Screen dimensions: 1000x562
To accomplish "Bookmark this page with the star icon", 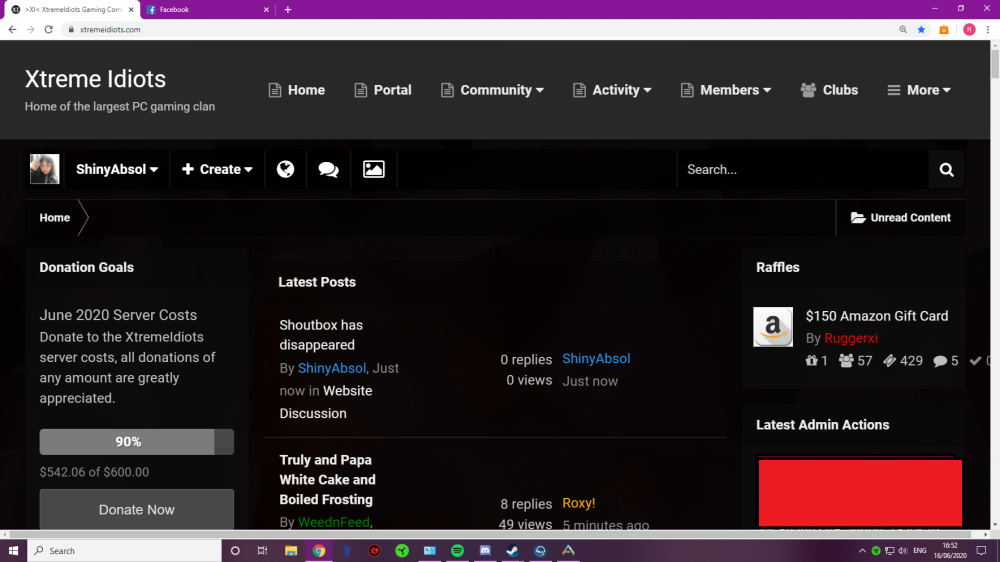I will click(921, 30).
